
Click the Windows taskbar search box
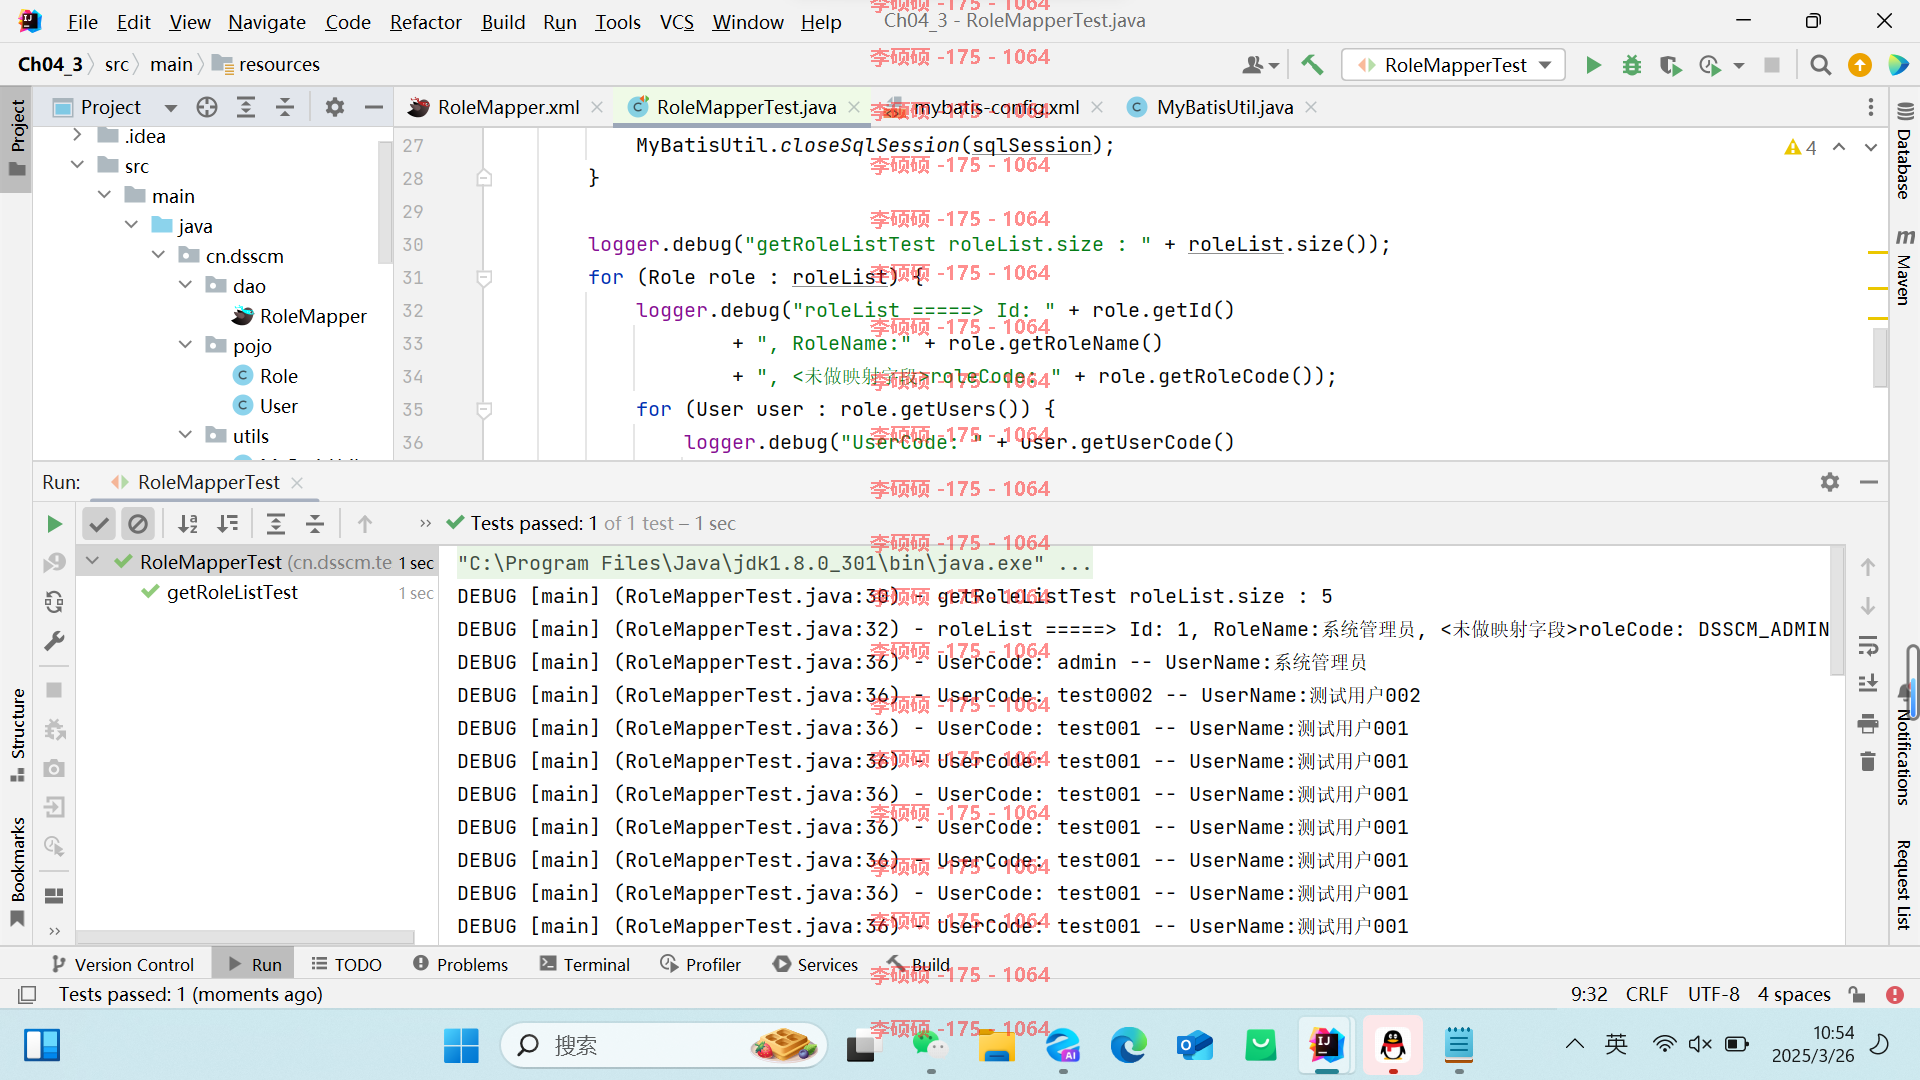click(x=663, y=1045)
